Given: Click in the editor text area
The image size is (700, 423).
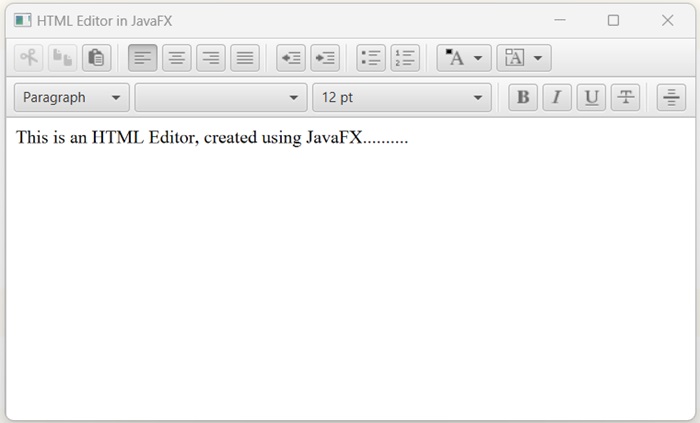Looking at the screenshot, I should pyautogui.click(x=350, y=268).
